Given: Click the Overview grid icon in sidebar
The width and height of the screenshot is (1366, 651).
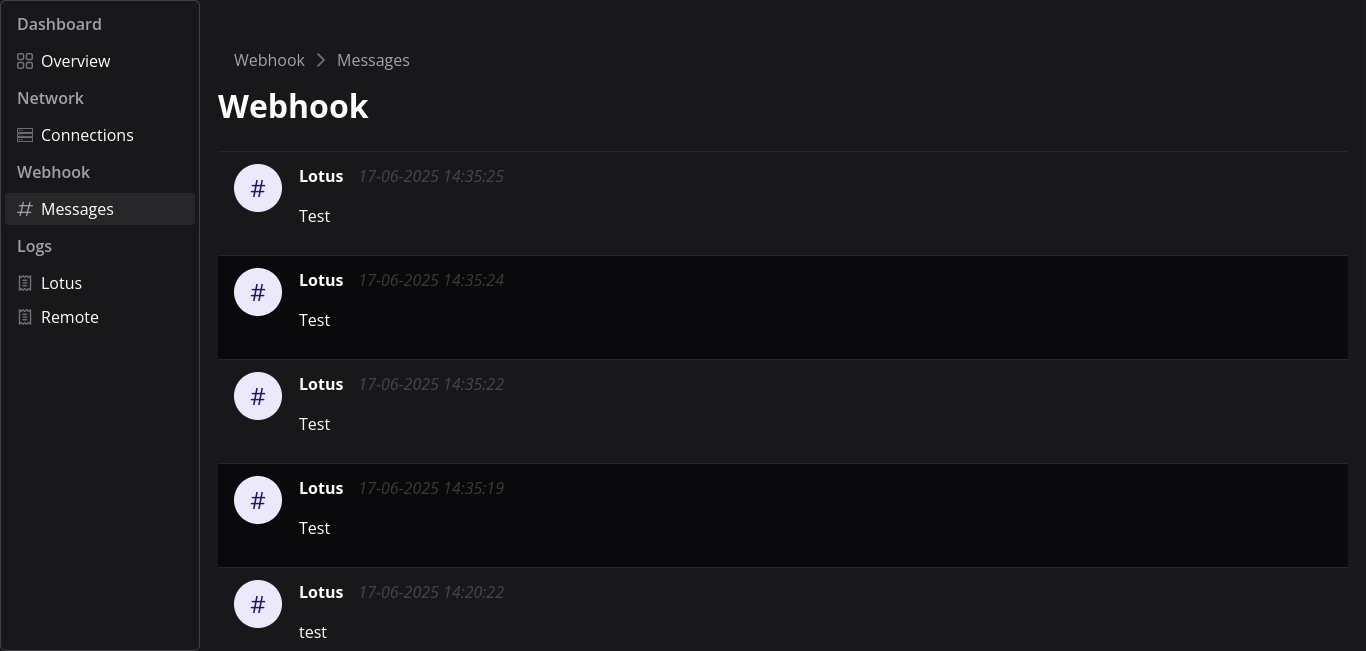Looking at the screenshot, I should pyautogui.click(x=25, y=61).
